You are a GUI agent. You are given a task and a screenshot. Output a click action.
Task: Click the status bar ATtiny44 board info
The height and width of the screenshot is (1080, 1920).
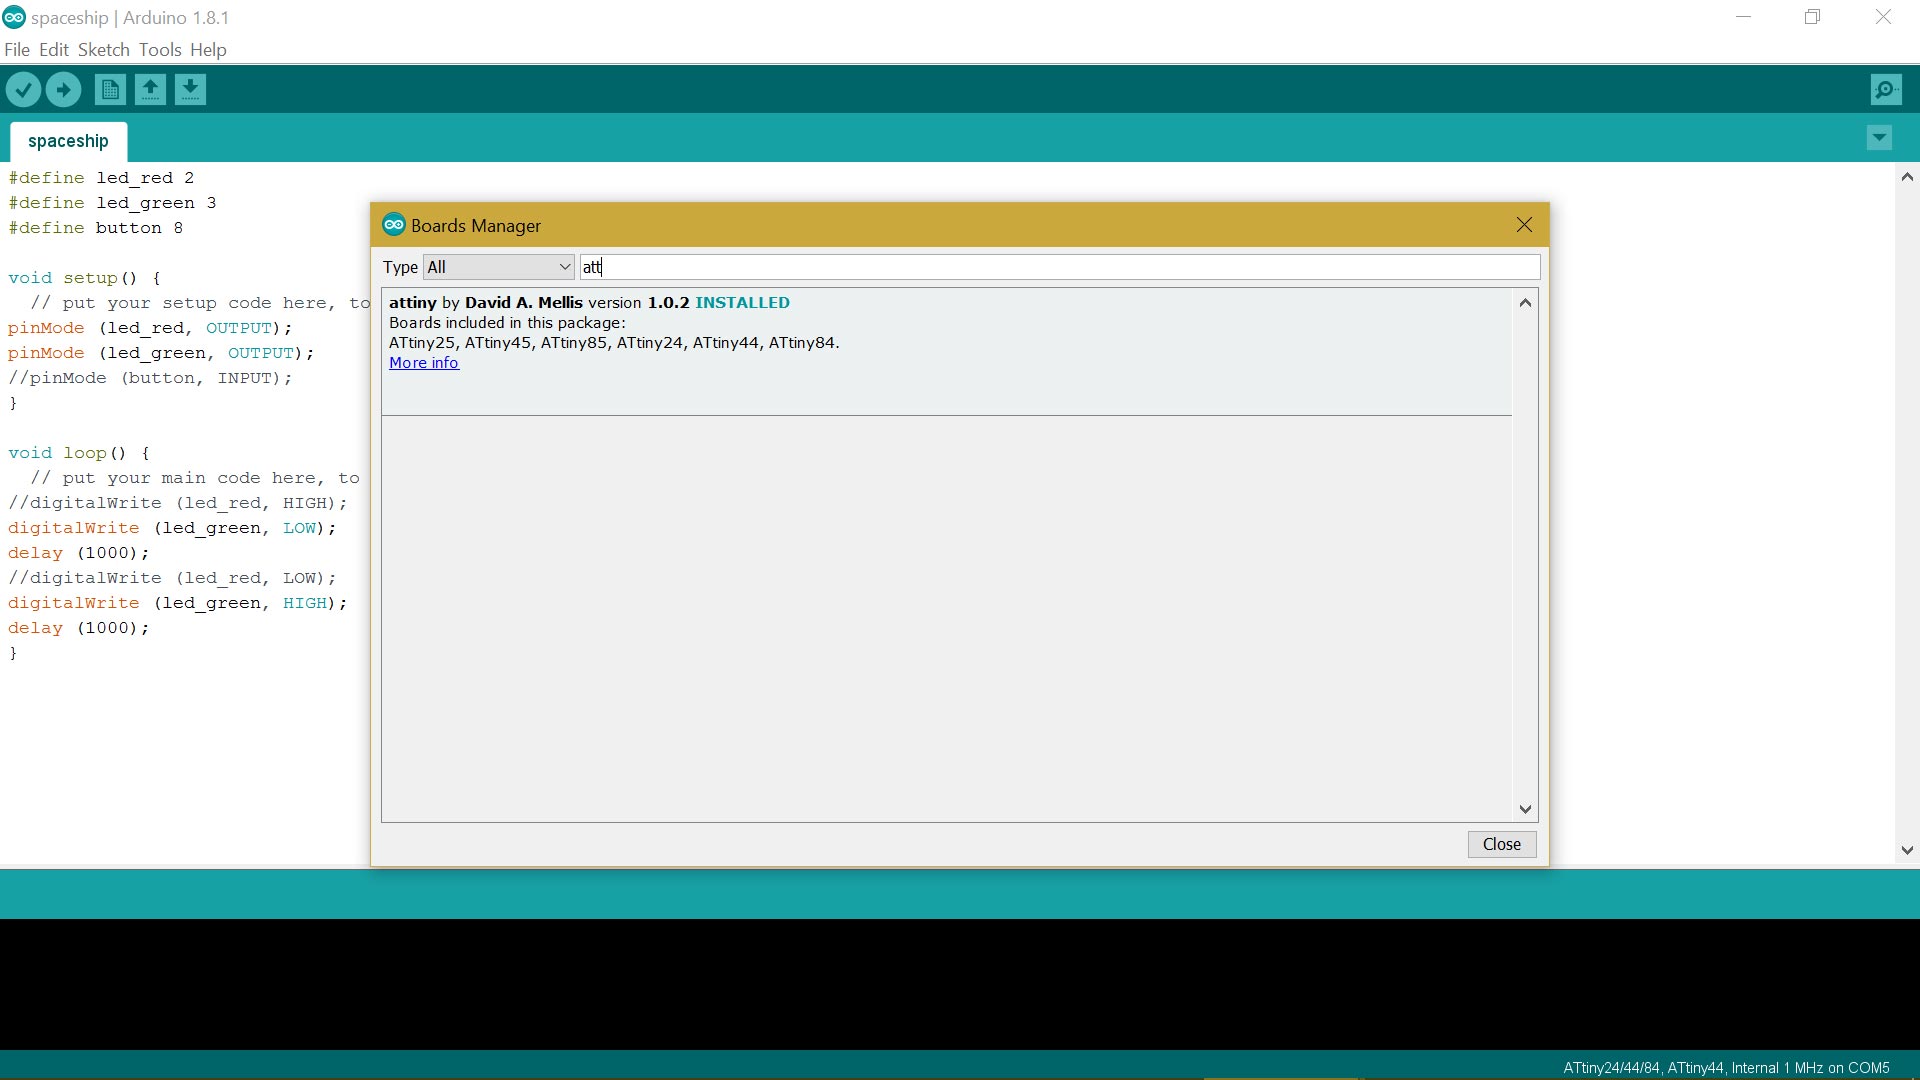pos(1726,1068)
